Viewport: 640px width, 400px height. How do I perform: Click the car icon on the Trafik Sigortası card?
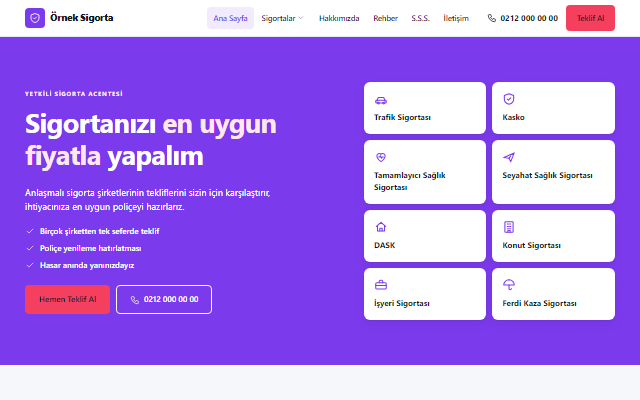tap(381, 100)
